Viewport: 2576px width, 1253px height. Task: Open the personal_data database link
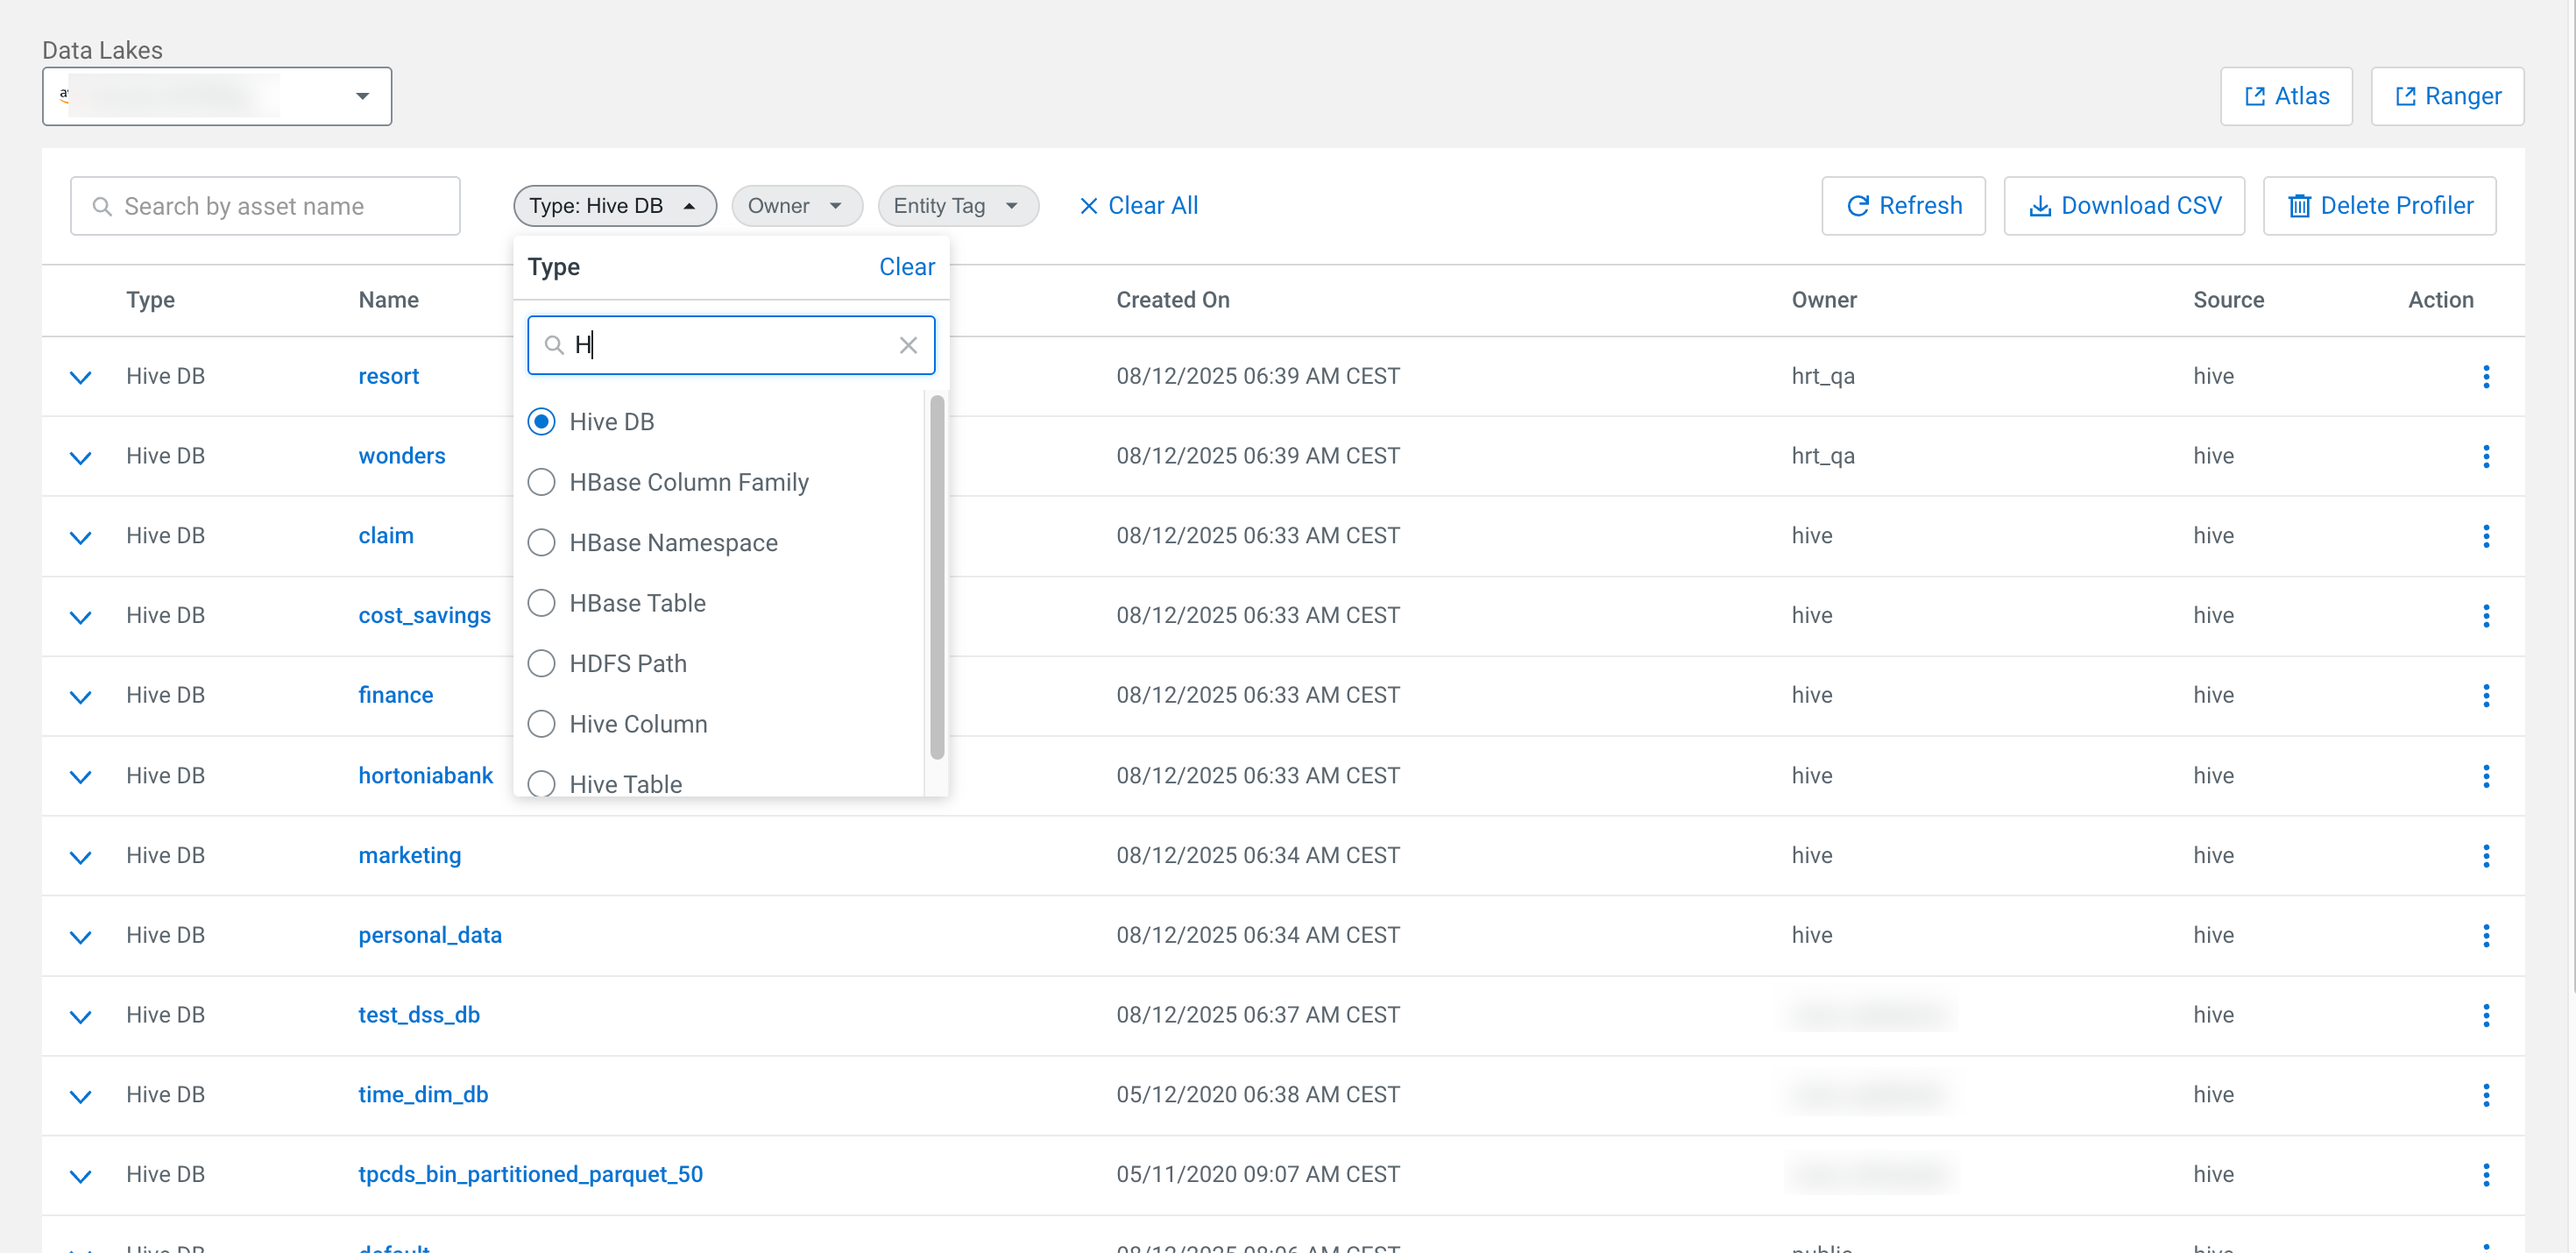(x=430, y=935)
